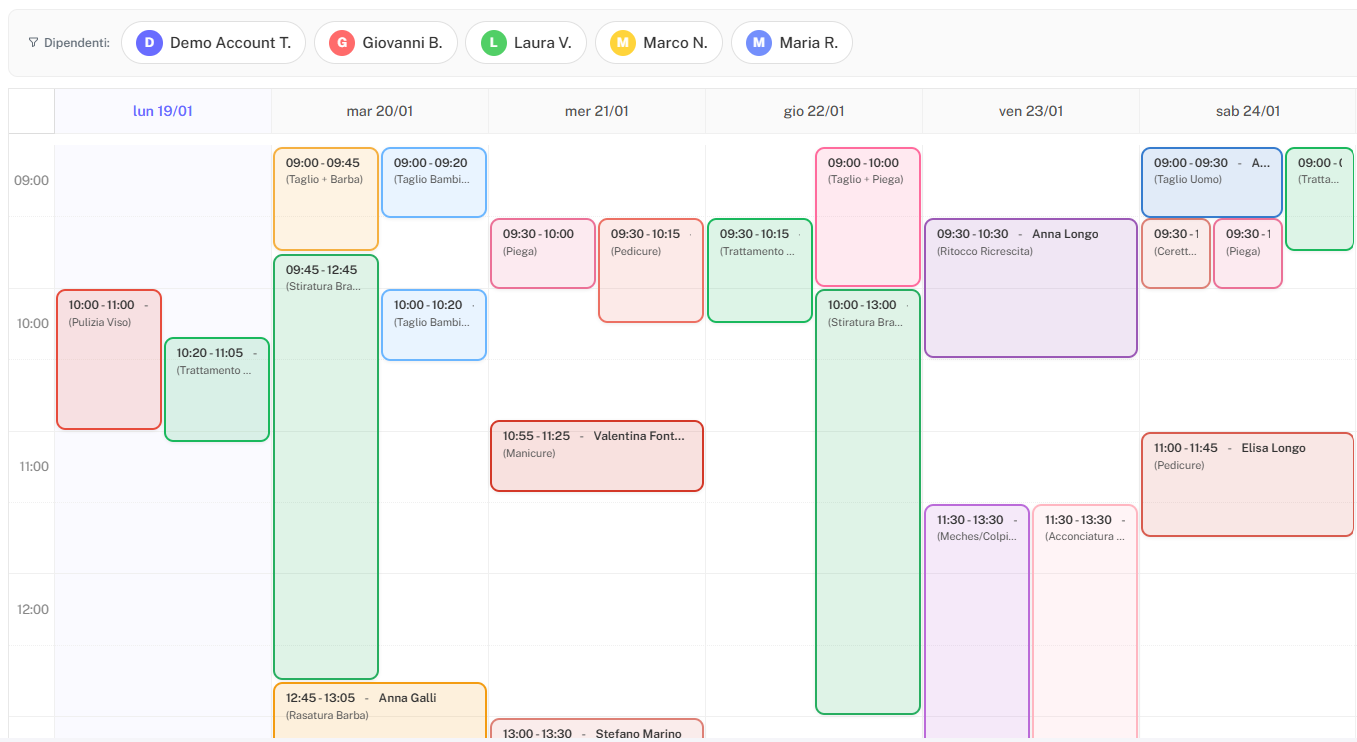Click an empty slot under mer 21/01
The width and height of the screenshot is (1357, 742).
click(x=597, y=600)
